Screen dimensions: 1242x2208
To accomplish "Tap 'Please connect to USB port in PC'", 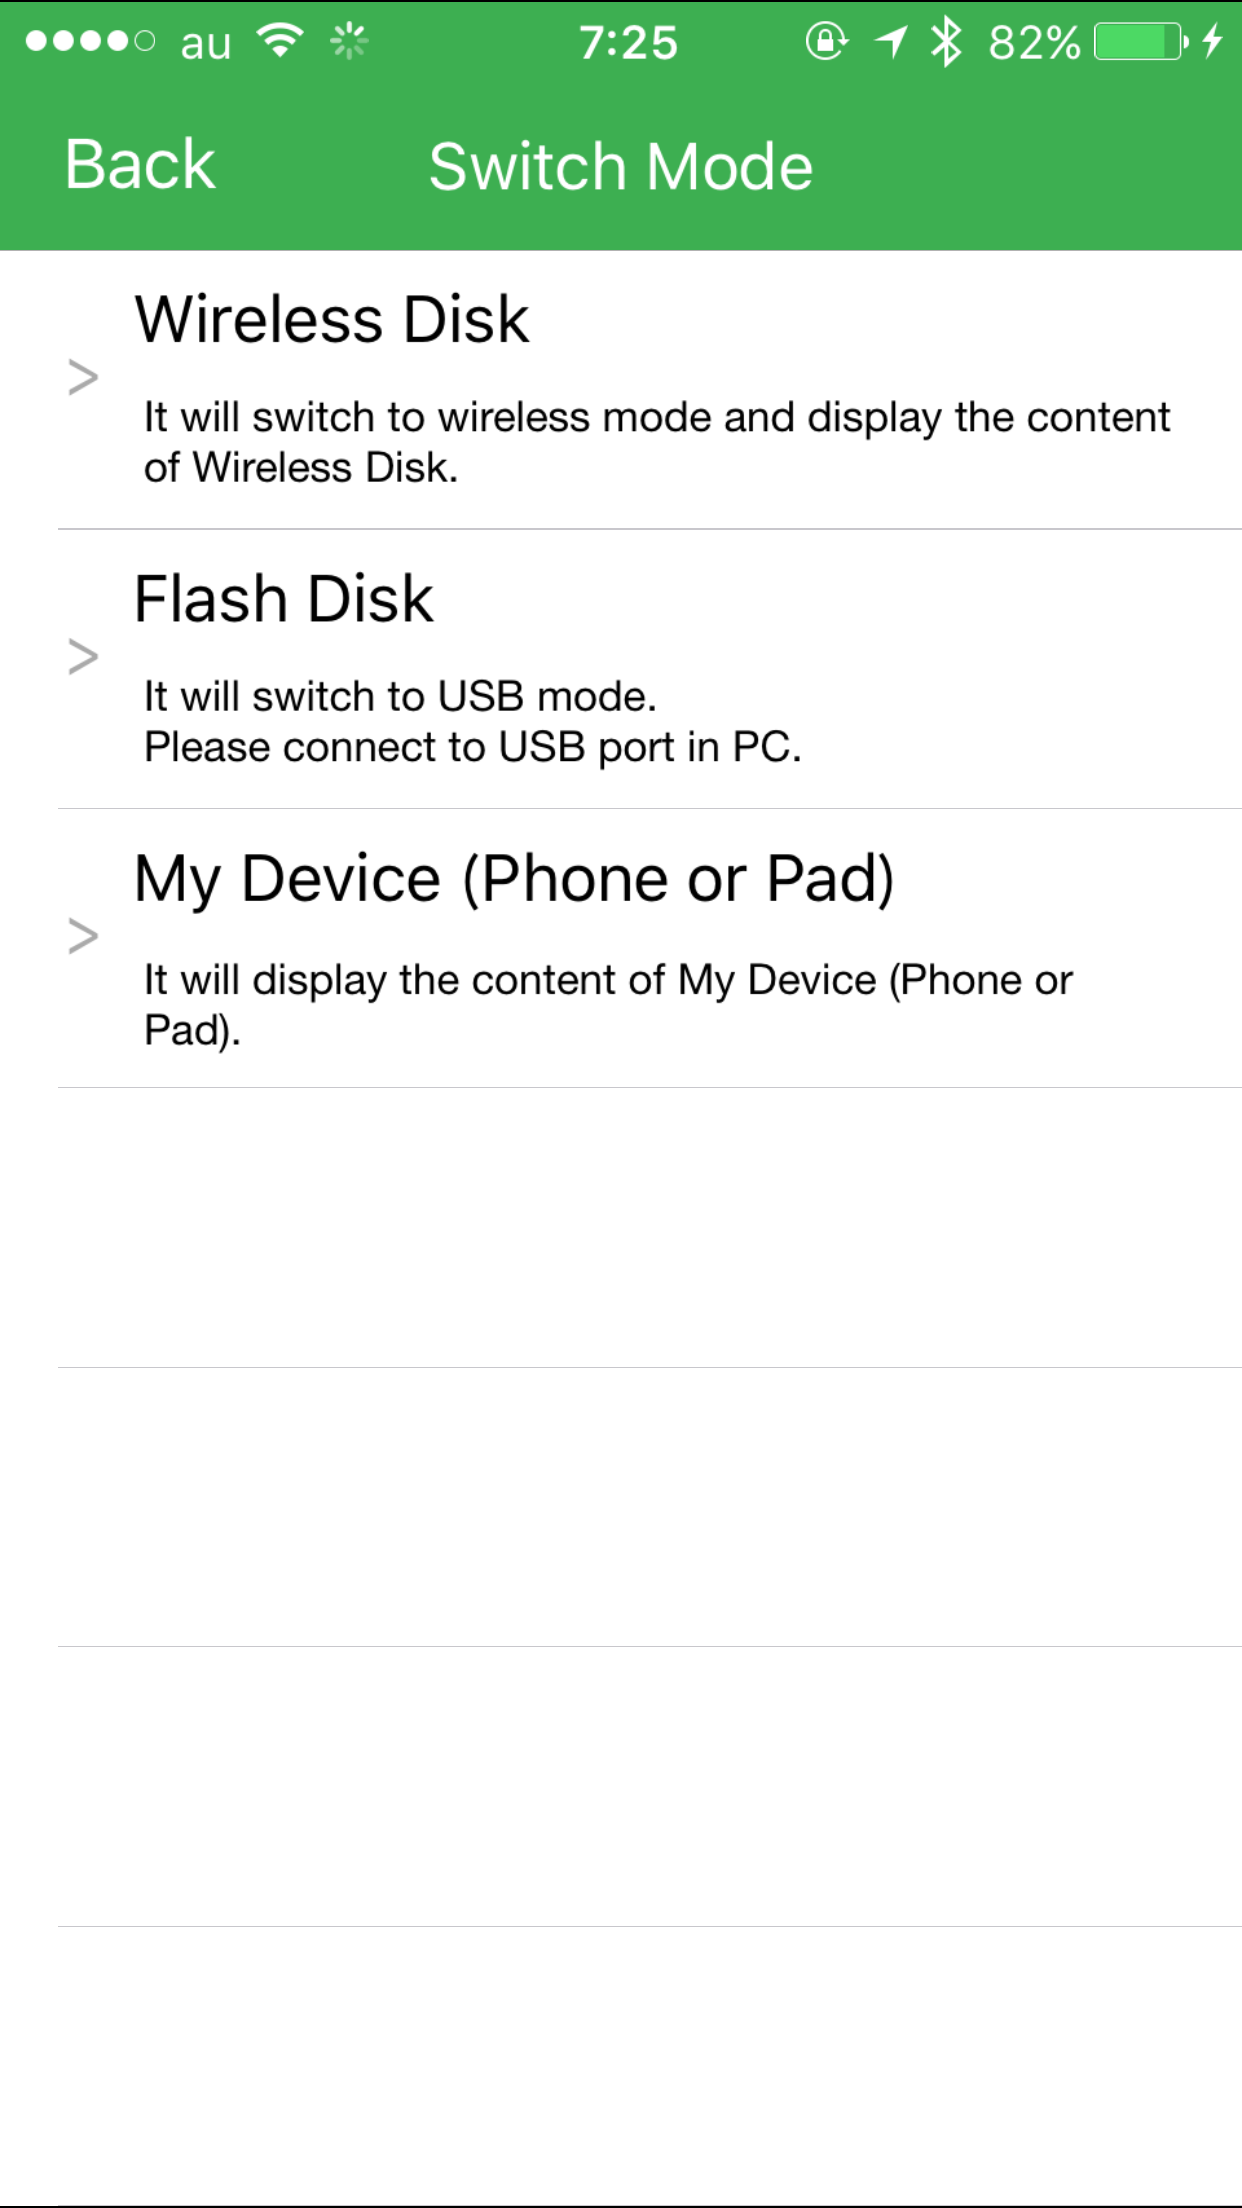I will 472,747.
